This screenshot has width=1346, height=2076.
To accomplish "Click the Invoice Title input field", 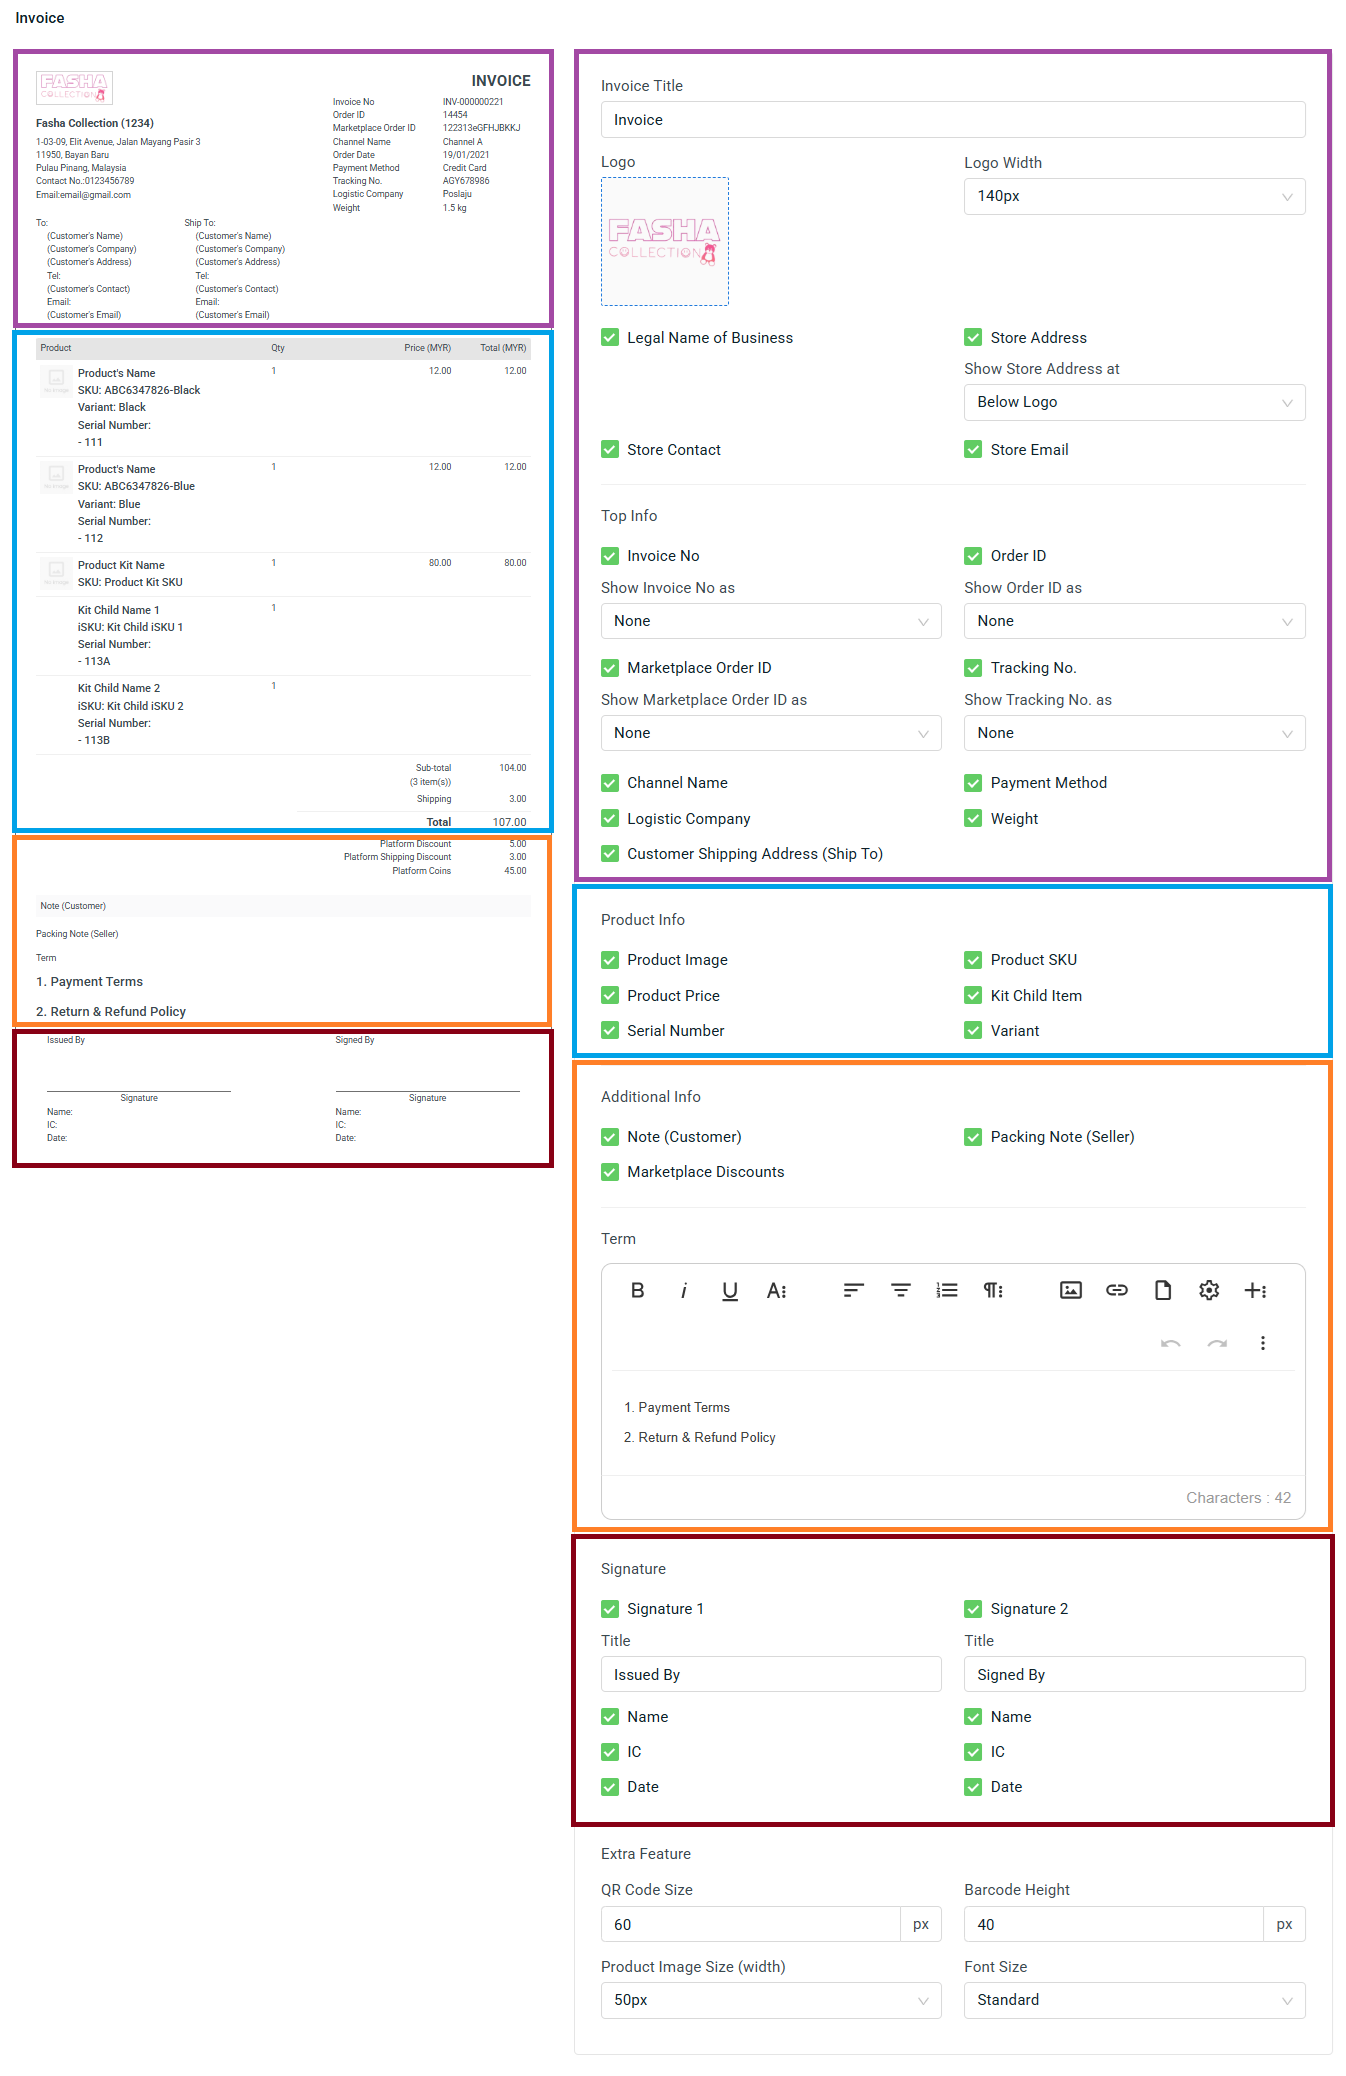I will click(x=952, y=120).
